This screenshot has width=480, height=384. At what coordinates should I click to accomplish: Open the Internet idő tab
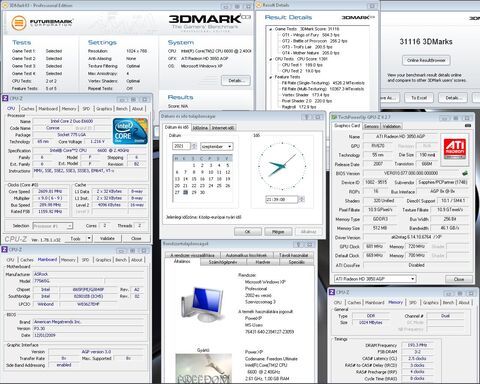click(x=223, y=128)
